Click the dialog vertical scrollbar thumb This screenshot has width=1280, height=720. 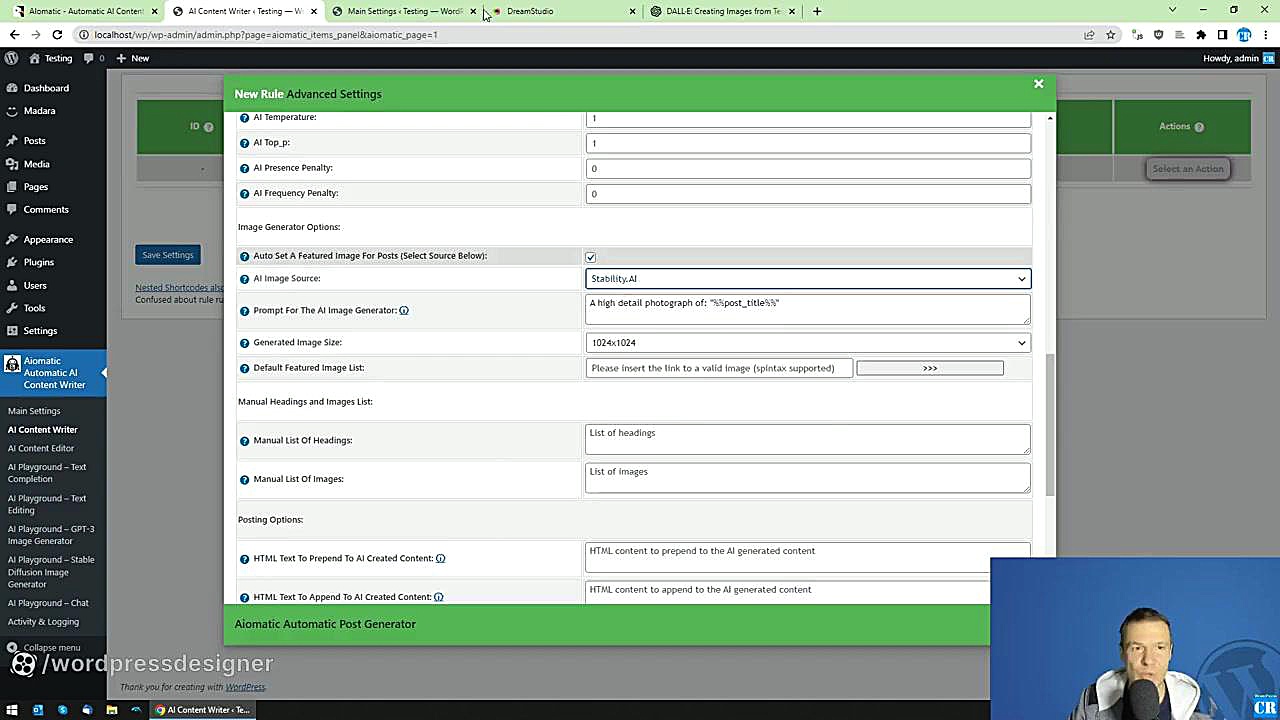pyautogui.click(x=1049, y=424)
